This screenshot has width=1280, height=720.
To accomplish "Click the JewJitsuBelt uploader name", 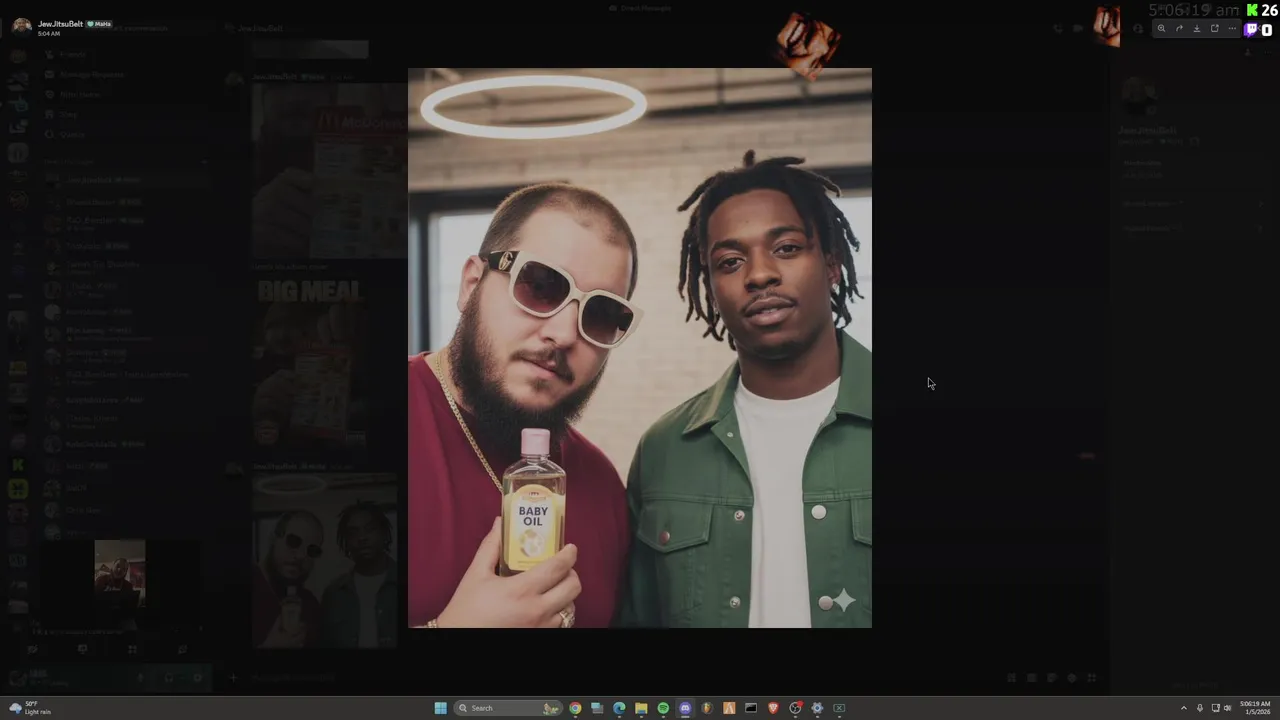I will pos(60,23).
